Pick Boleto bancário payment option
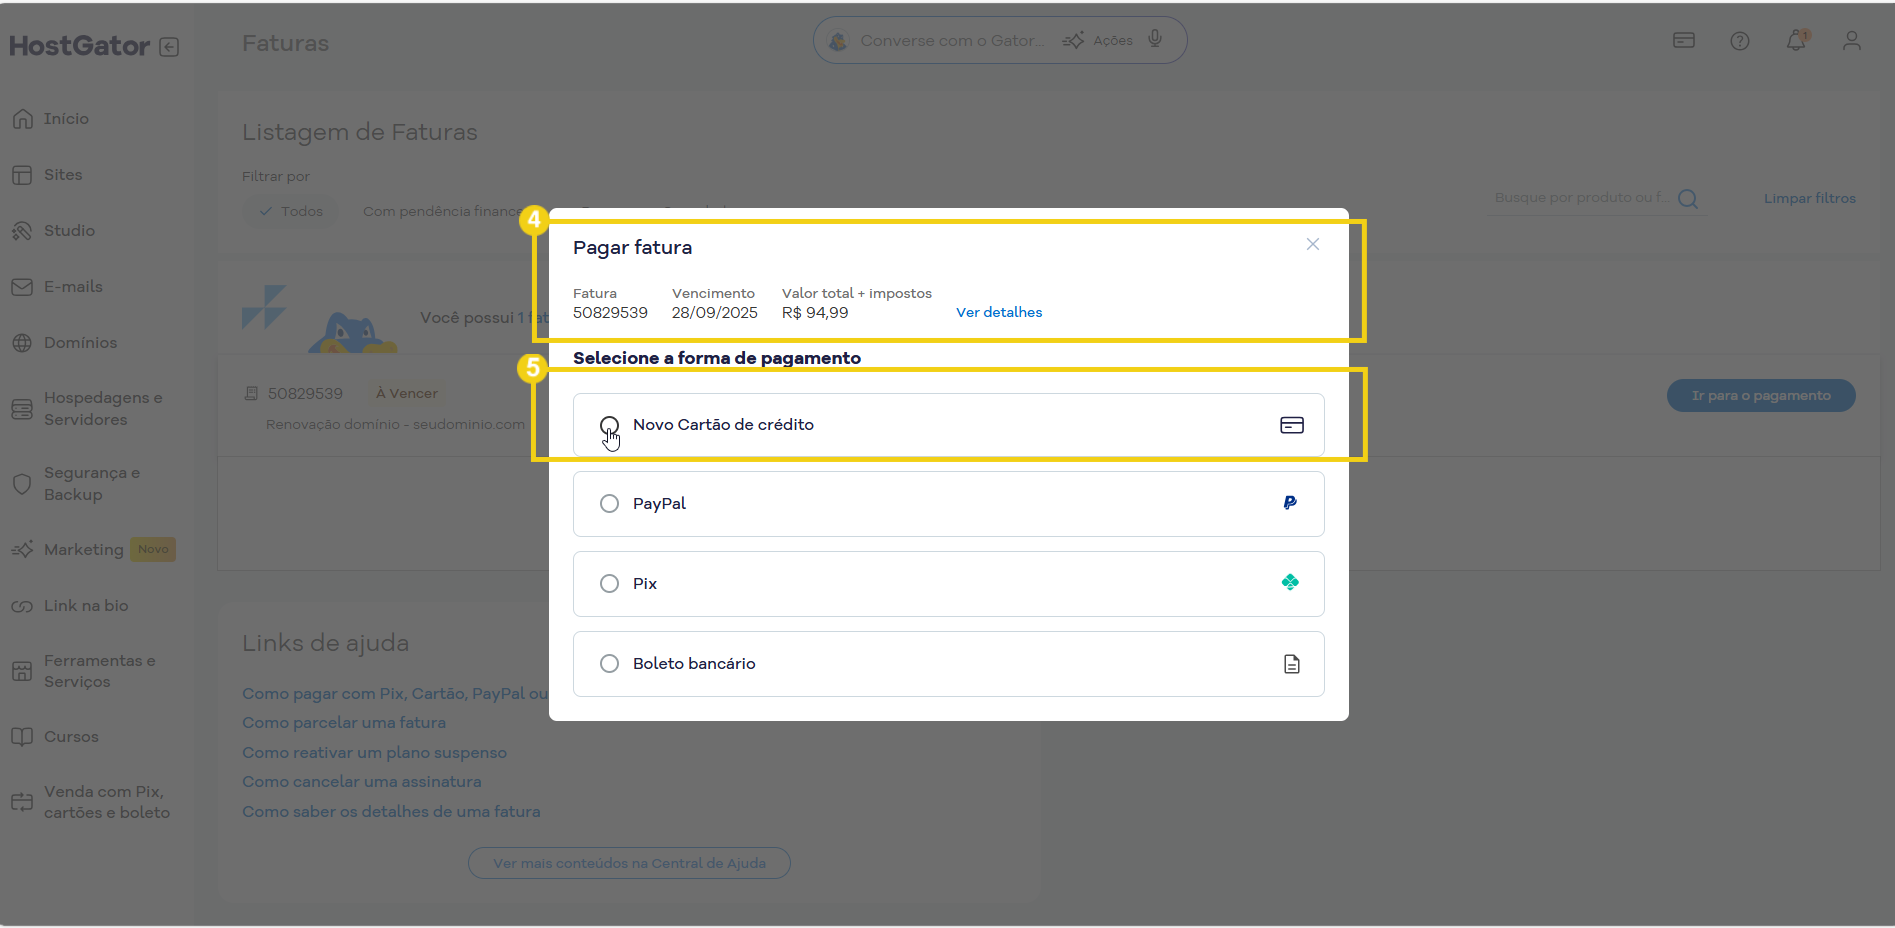Screen dimensions: 1895x928 tap(609, 664)
